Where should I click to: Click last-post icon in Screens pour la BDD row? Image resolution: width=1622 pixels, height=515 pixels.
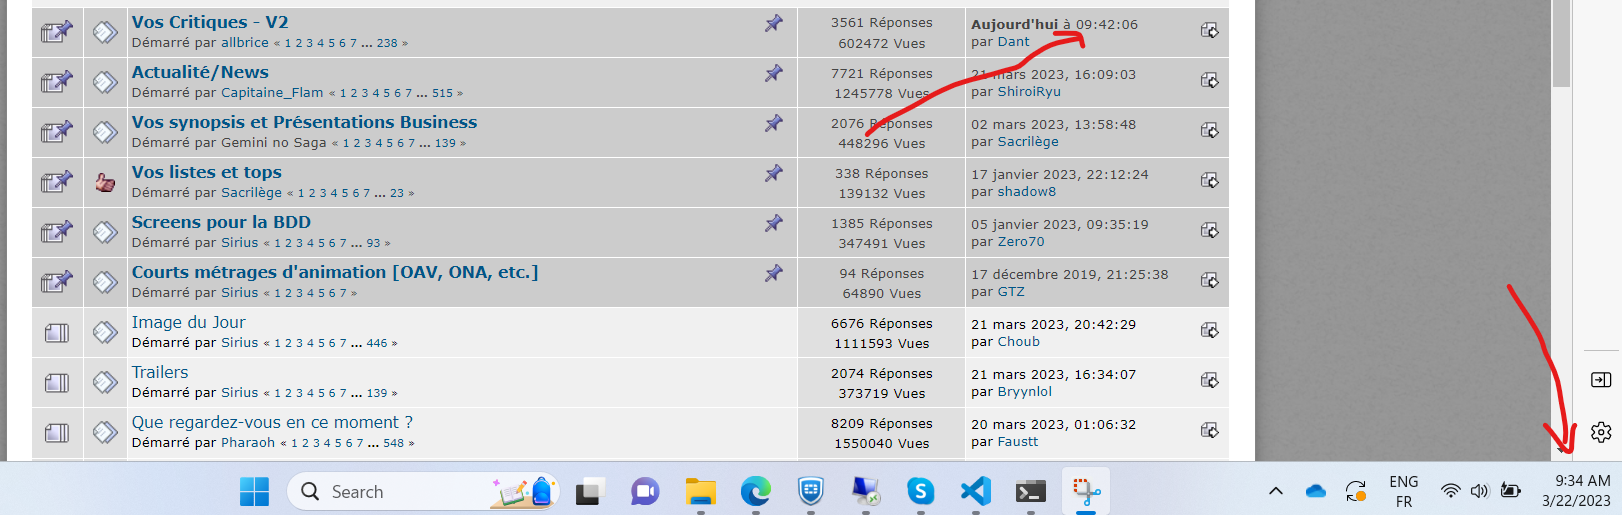(x=1210, y=231)
